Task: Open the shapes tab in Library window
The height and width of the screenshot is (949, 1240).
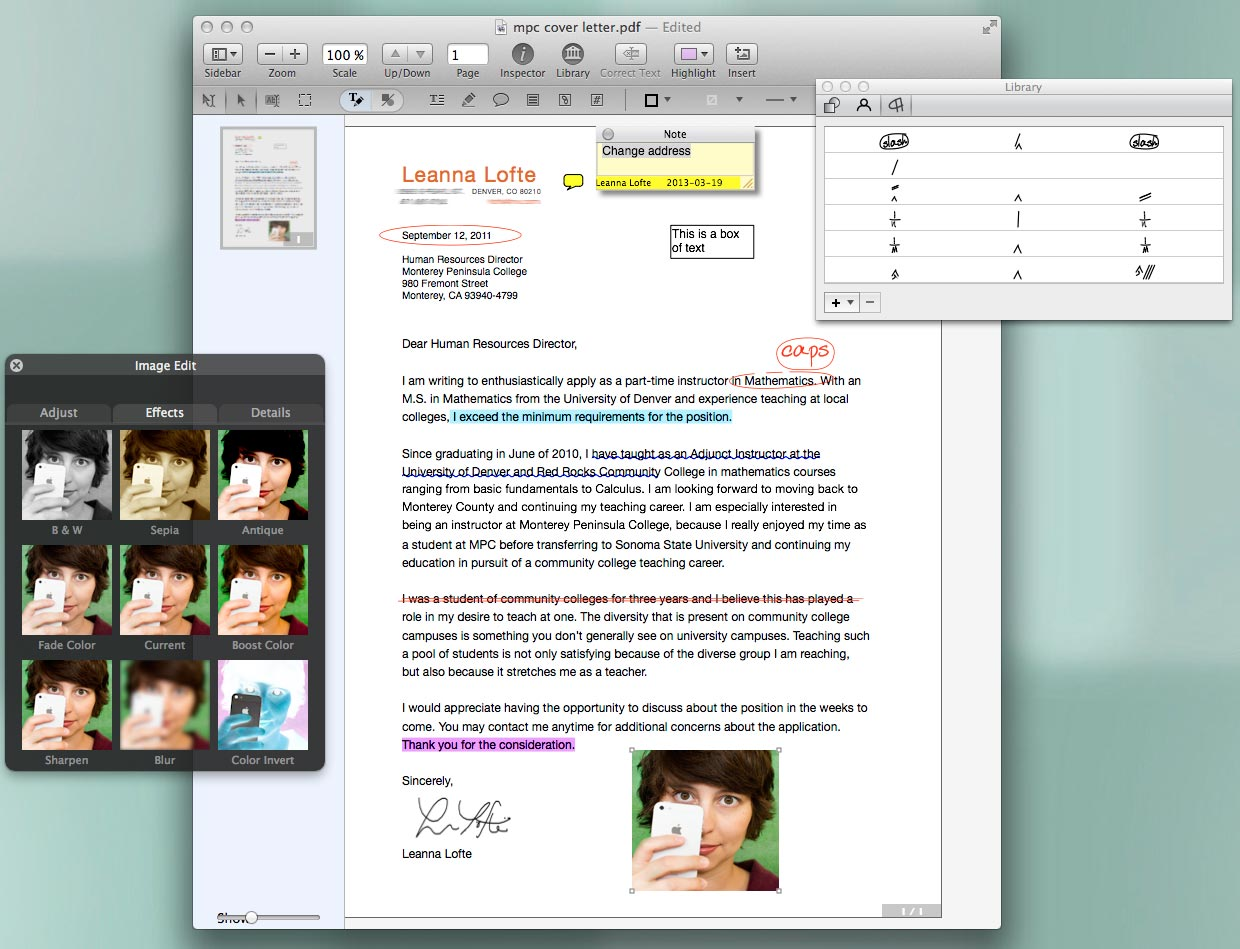Action: (832, 106)
